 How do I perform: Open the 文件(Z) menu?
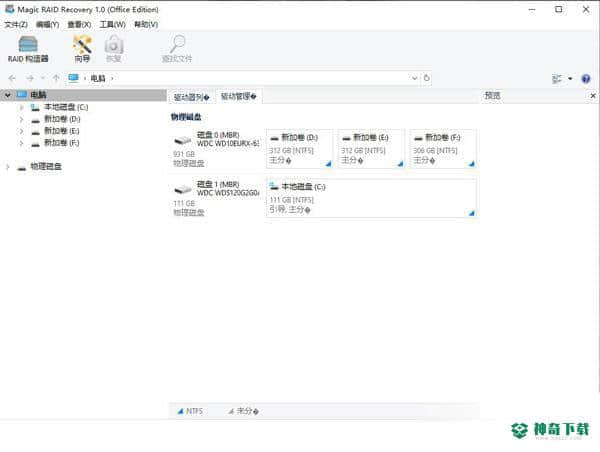point(16,24)
